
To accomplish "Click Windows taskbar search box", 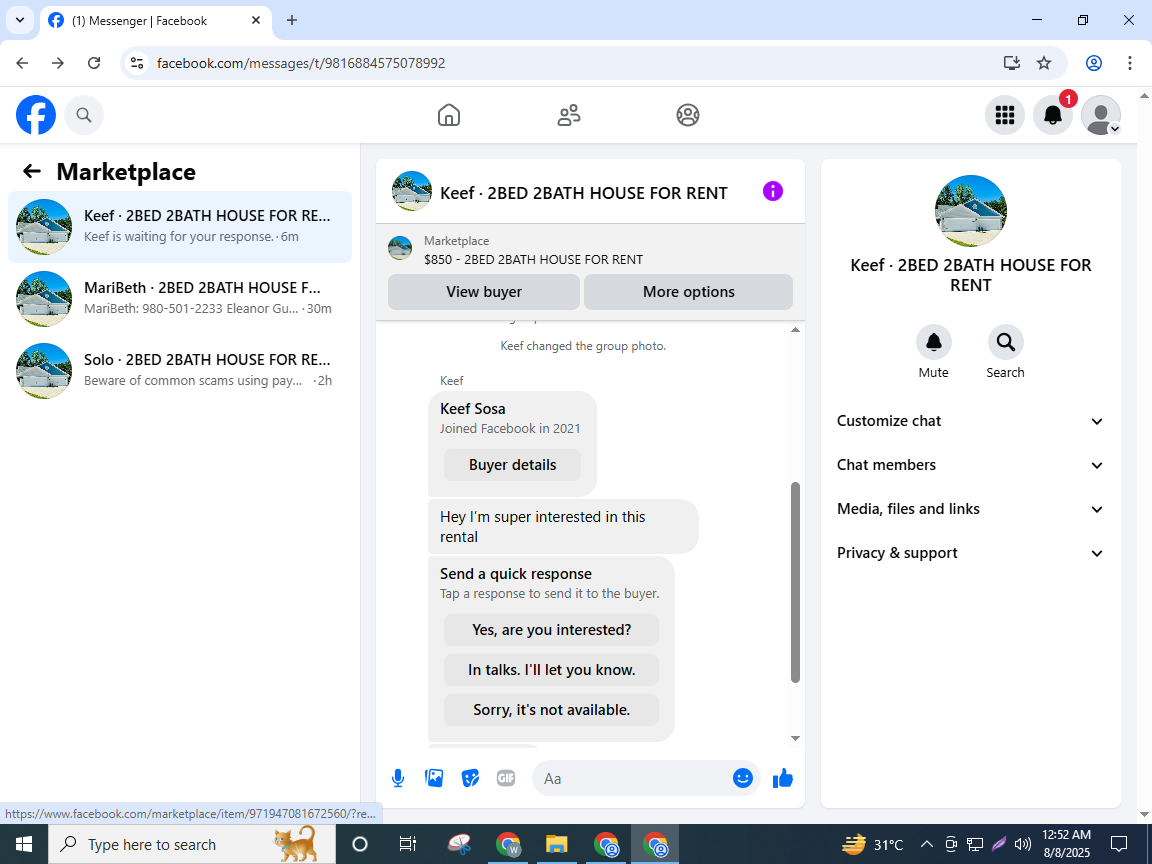I will pyautogui.click(x=192, y=844).
